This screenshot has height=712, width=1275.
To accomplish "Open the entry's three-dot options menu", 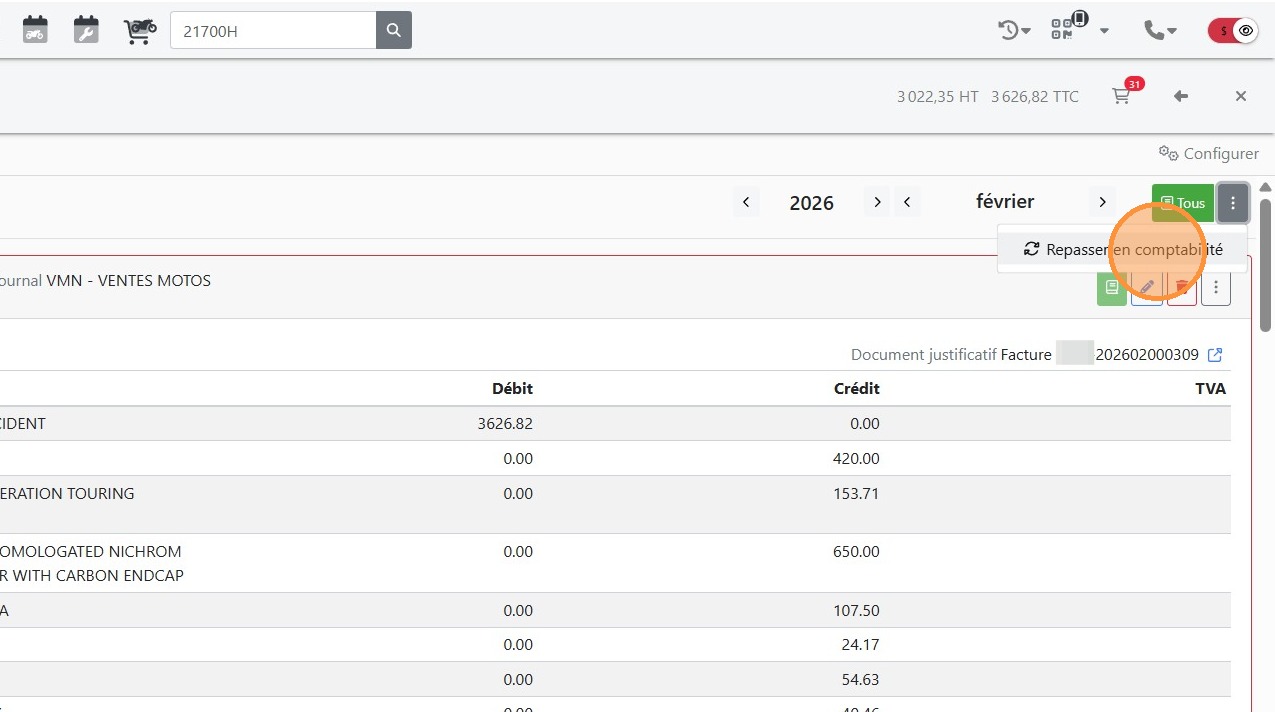I will 1216,288.
